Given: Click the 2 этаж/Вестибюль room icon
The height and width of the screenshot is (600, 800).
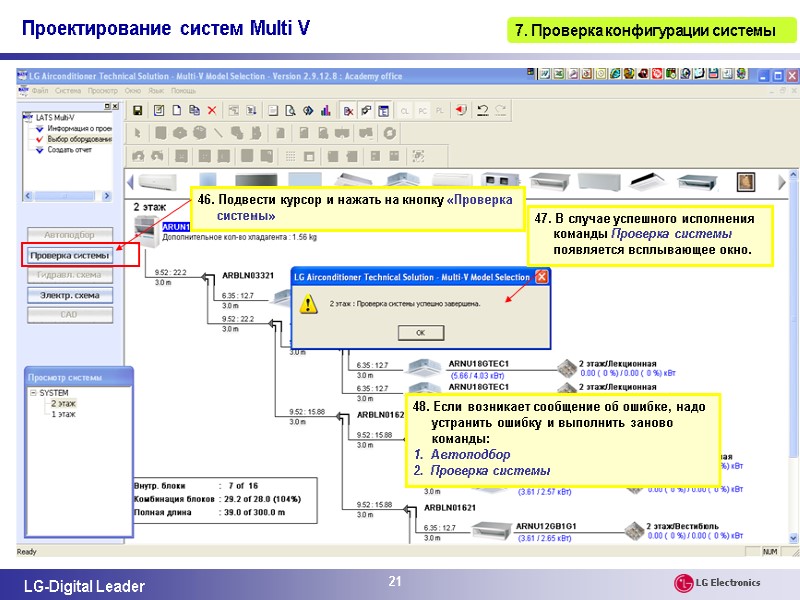Looking at the screenshot, I should pos(634,531).
